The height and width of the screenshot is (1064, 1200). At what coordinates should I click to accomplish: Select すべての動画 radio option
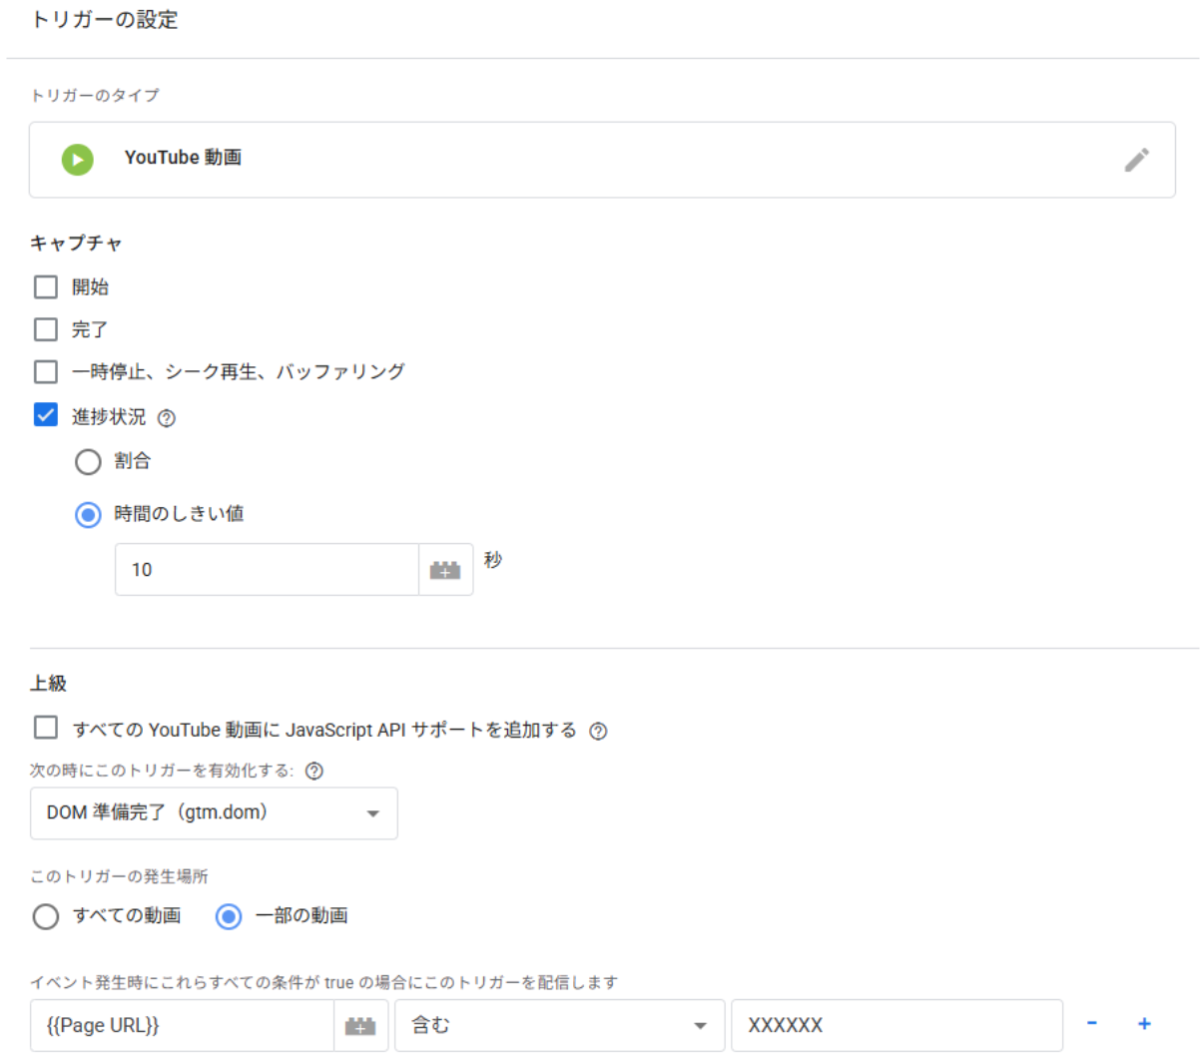coord(46,916)
